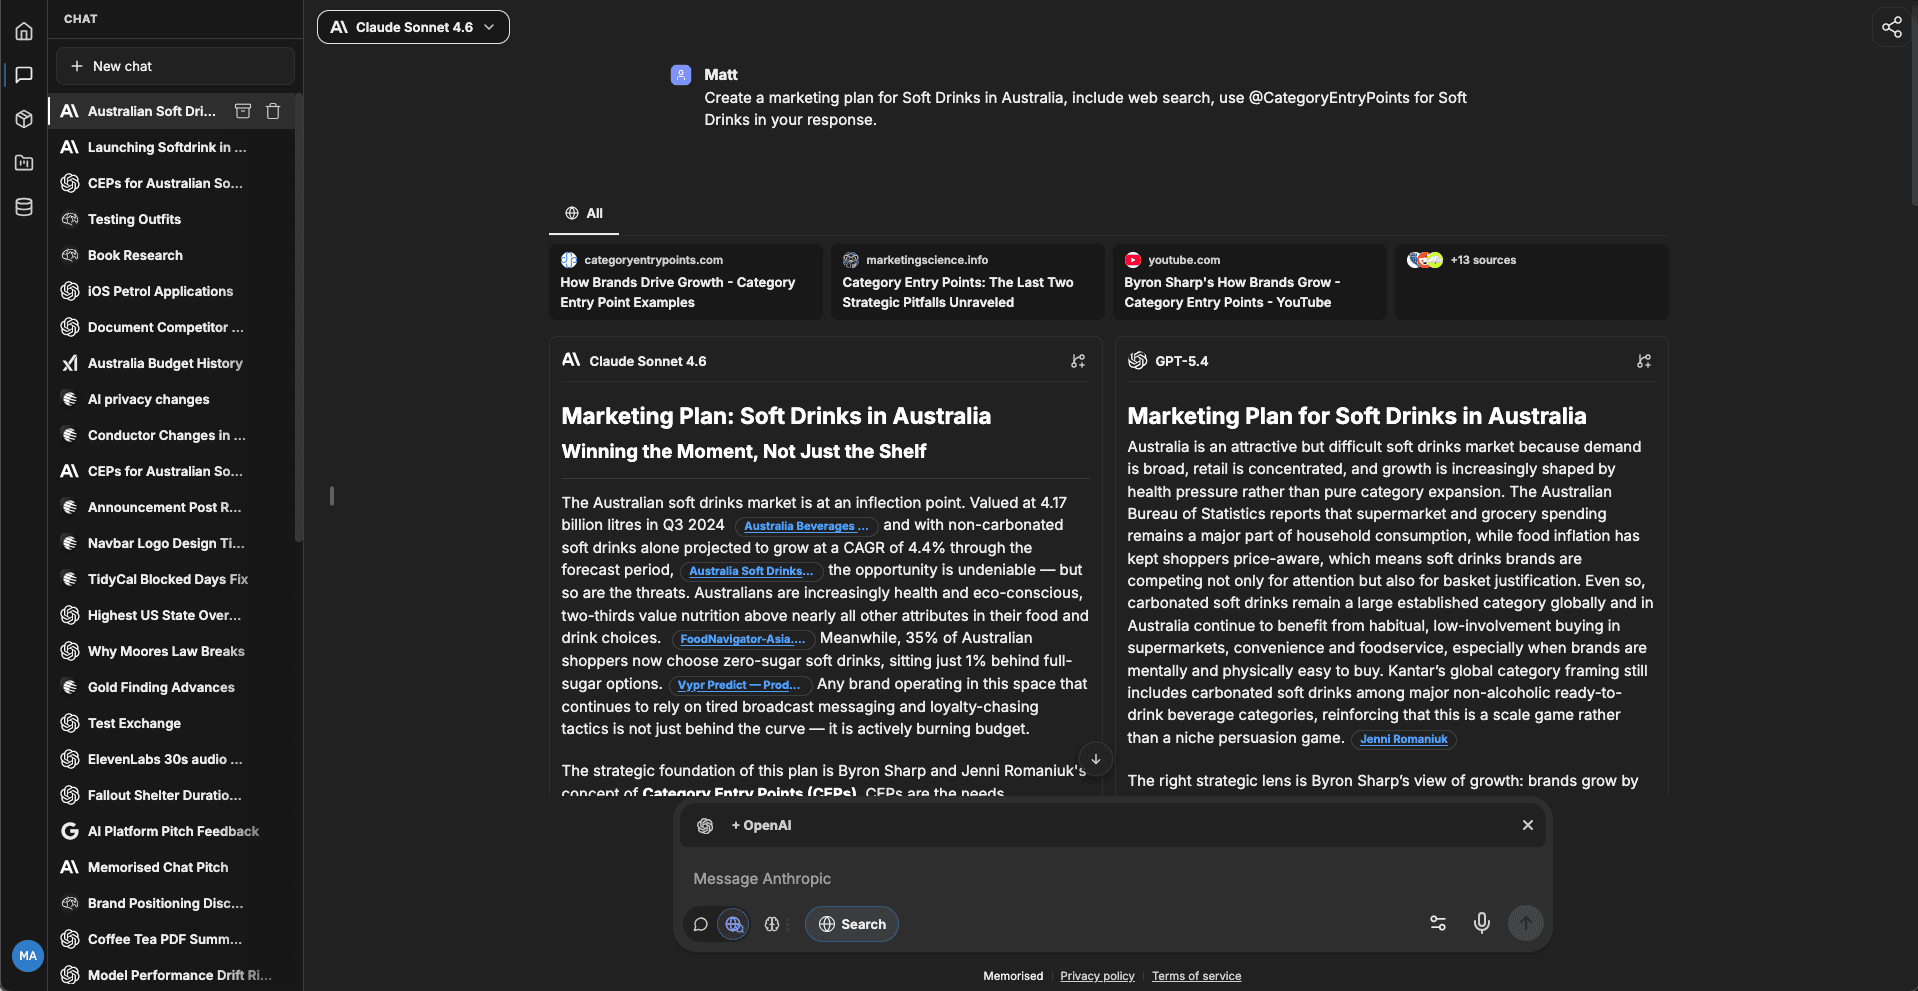Click the Message Anthropic input field

(x=1110, y=878)
